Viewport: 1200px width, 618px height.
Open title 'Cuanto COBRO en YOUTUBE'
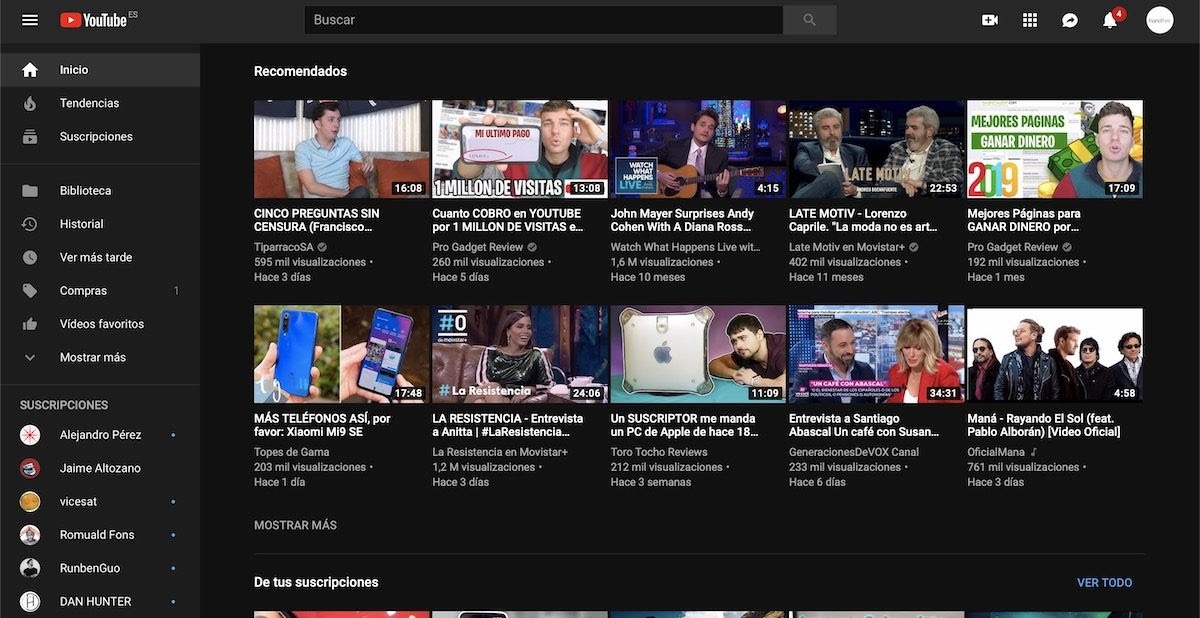508,220
